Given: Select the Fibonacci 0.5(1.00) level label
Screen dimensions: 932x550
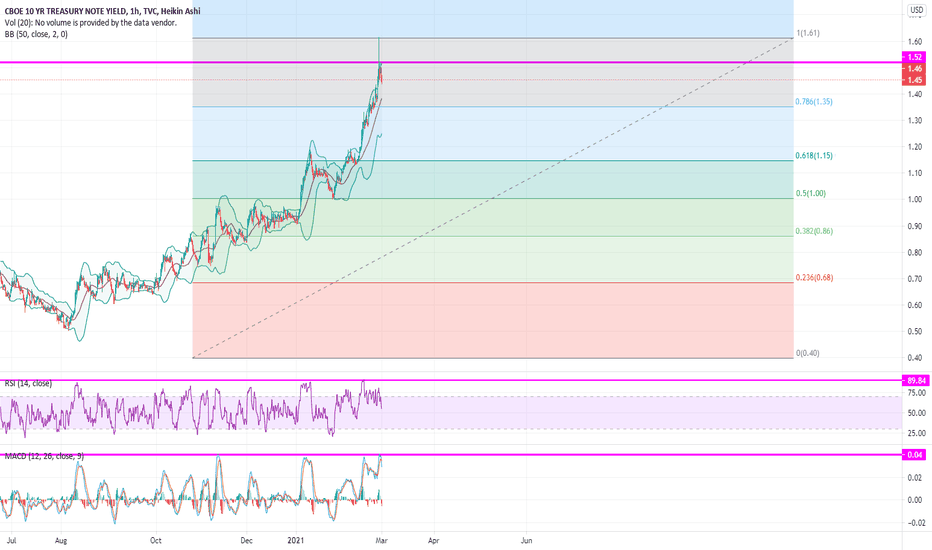Looking at the screenshot, I should [811, 193].
